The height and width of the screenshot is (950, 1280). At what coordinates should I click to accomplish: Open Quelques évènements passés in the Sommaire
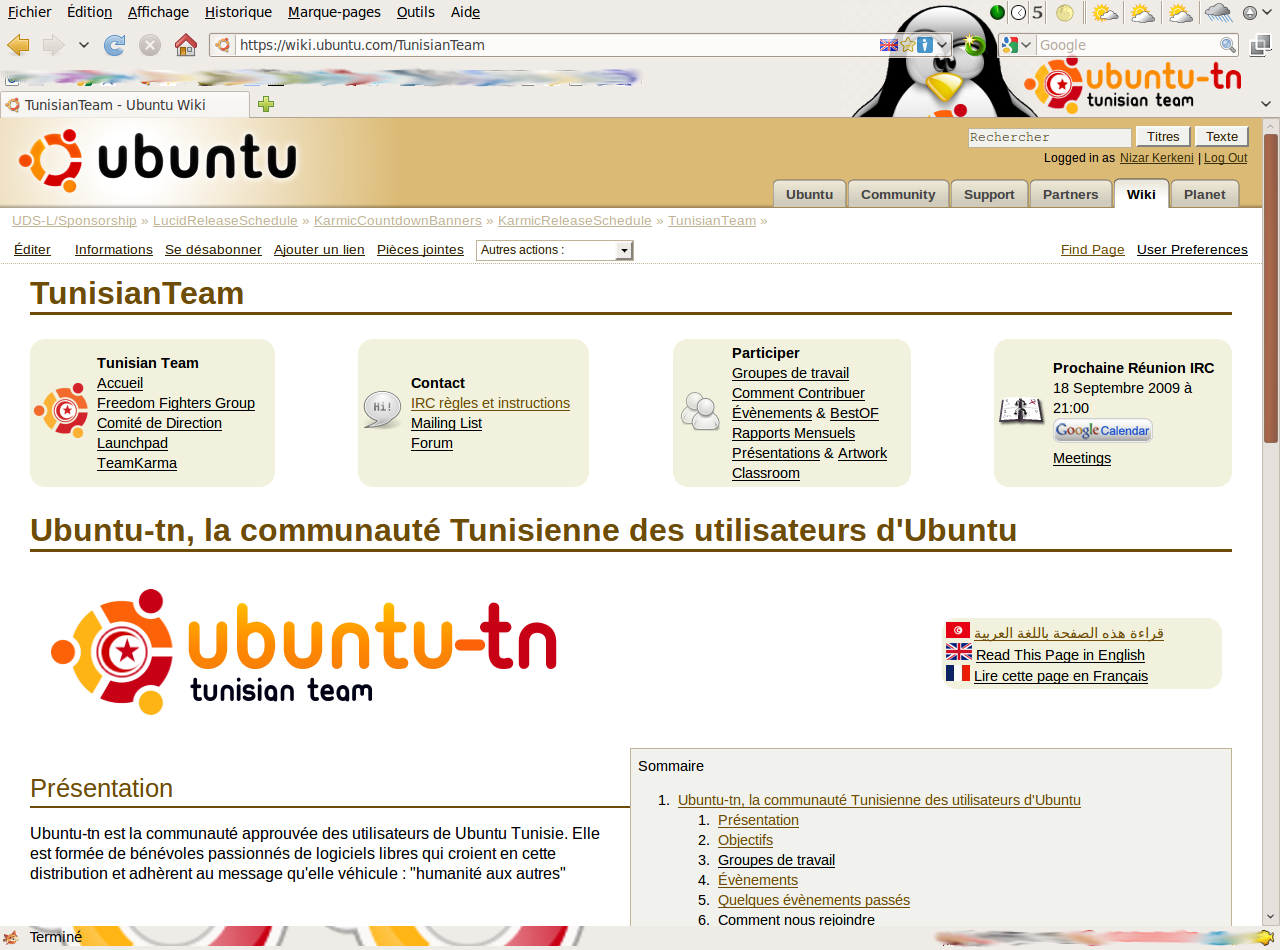click(x=814, y=900)
